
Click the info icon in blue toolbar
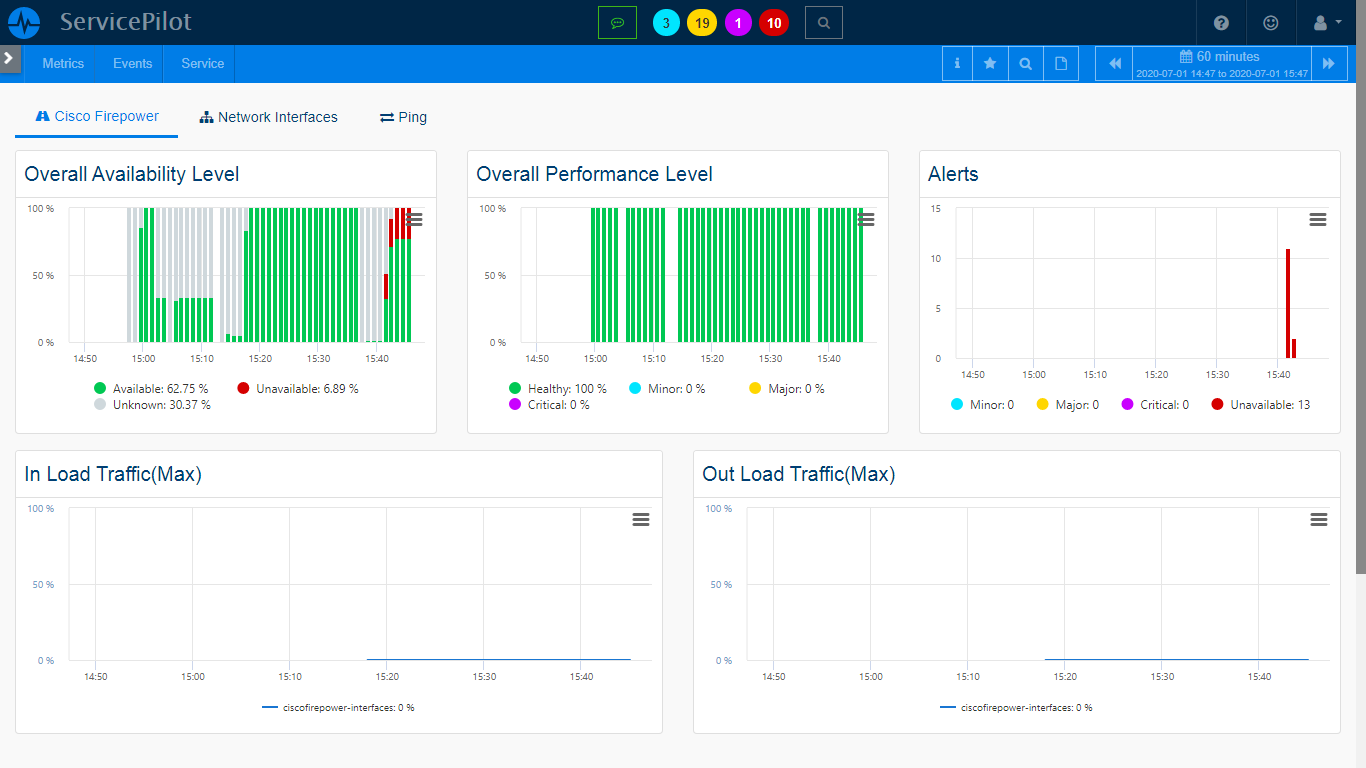coord(957,63)
